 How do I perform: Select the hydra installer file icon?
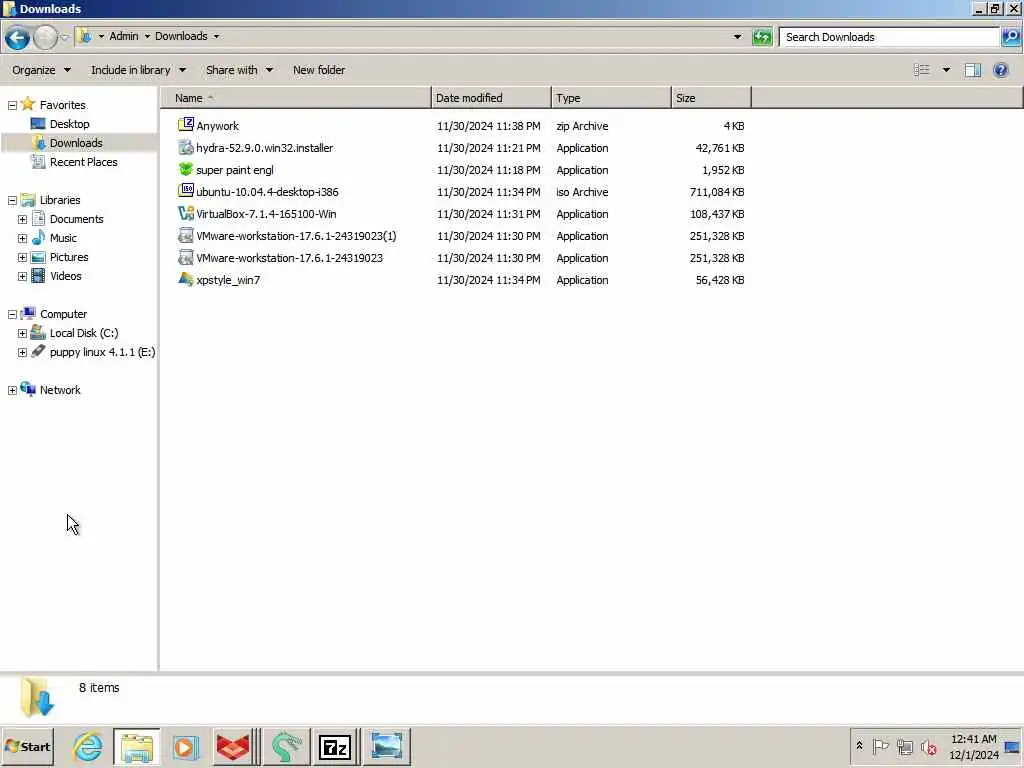point(185,148)
